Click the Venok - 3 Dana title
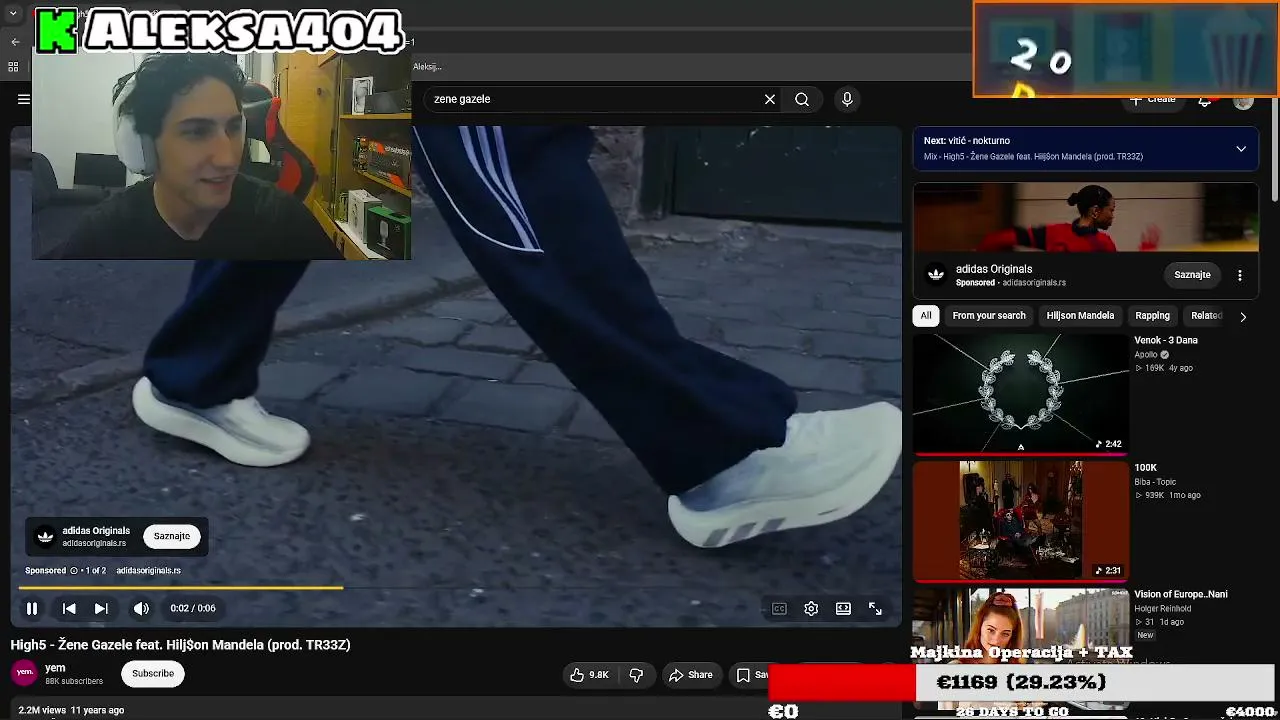Screen dimensions: 1280x720 (x=1166, y=340)
